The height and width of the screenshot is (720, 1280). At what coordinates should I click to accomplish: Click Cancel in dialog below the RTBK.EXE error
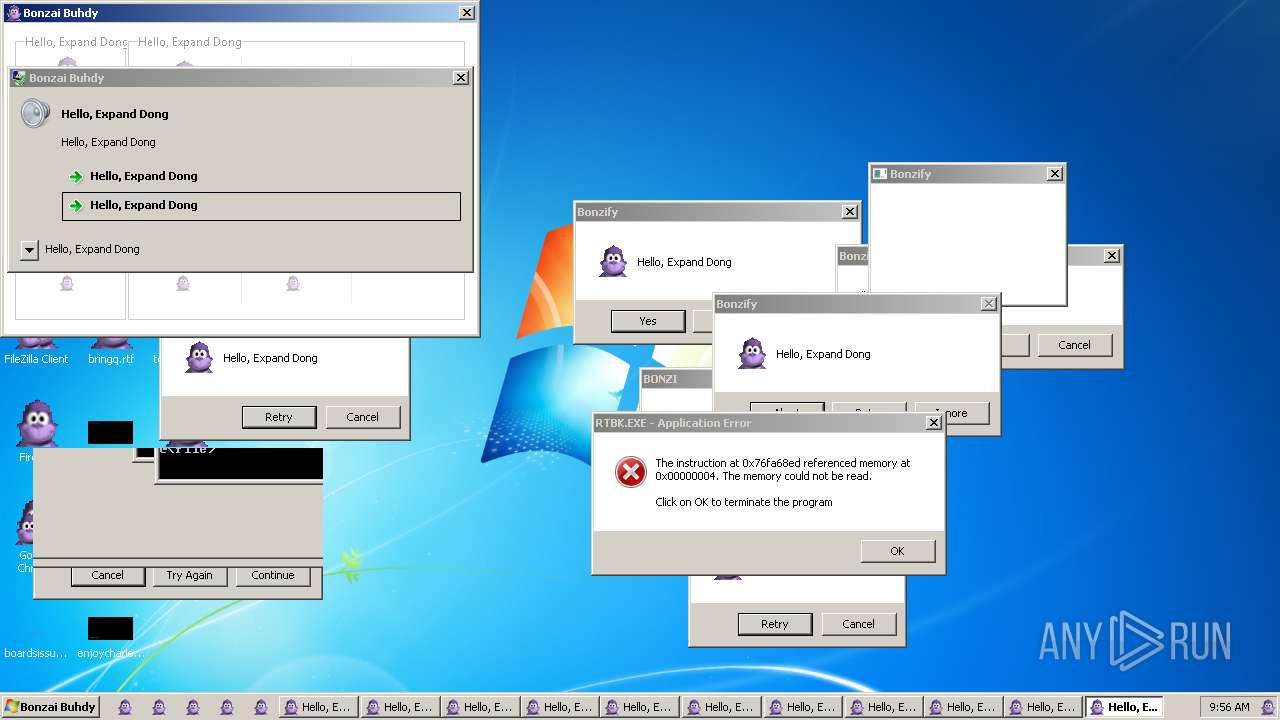(x=858, y=624)
